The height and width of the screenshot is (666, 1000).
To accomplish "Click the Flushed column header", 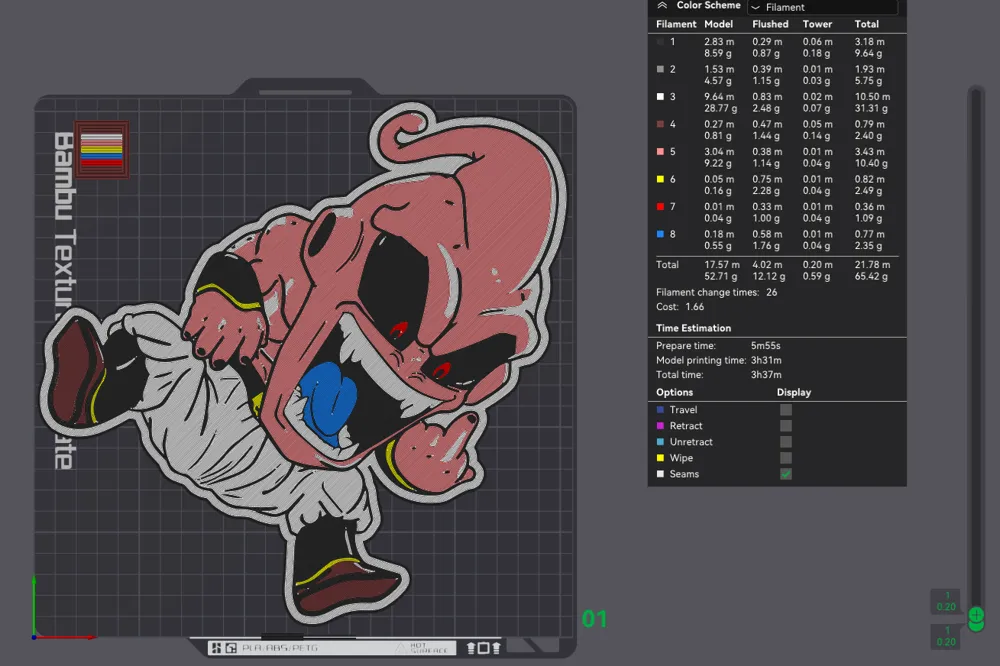I will point(770,24).
